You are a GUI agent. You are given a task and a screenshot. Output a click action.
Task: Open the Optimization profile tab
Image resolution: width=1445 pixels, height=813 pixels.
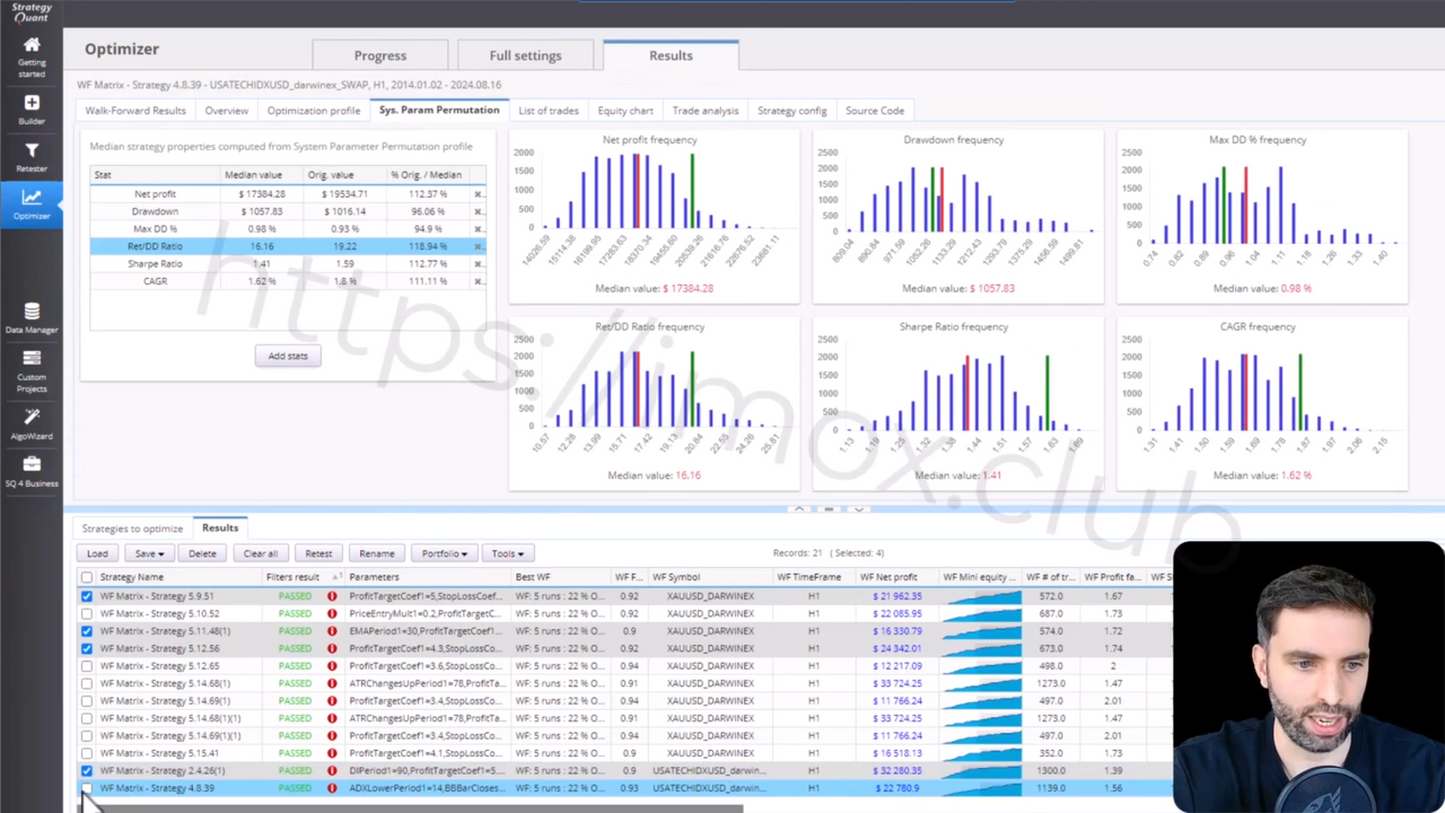(x=313, y=111)
